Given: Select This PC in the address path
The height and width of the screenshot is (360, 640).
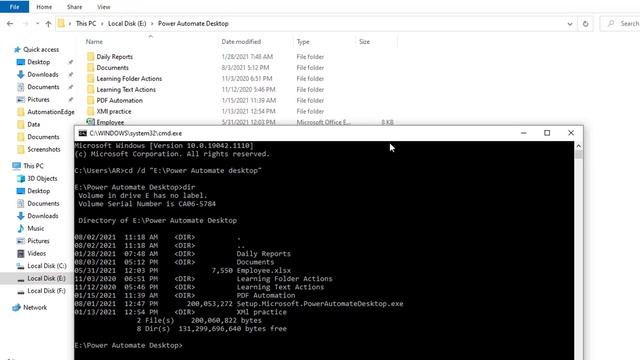Looking at the screenshot, I should (x=86, y=24).
